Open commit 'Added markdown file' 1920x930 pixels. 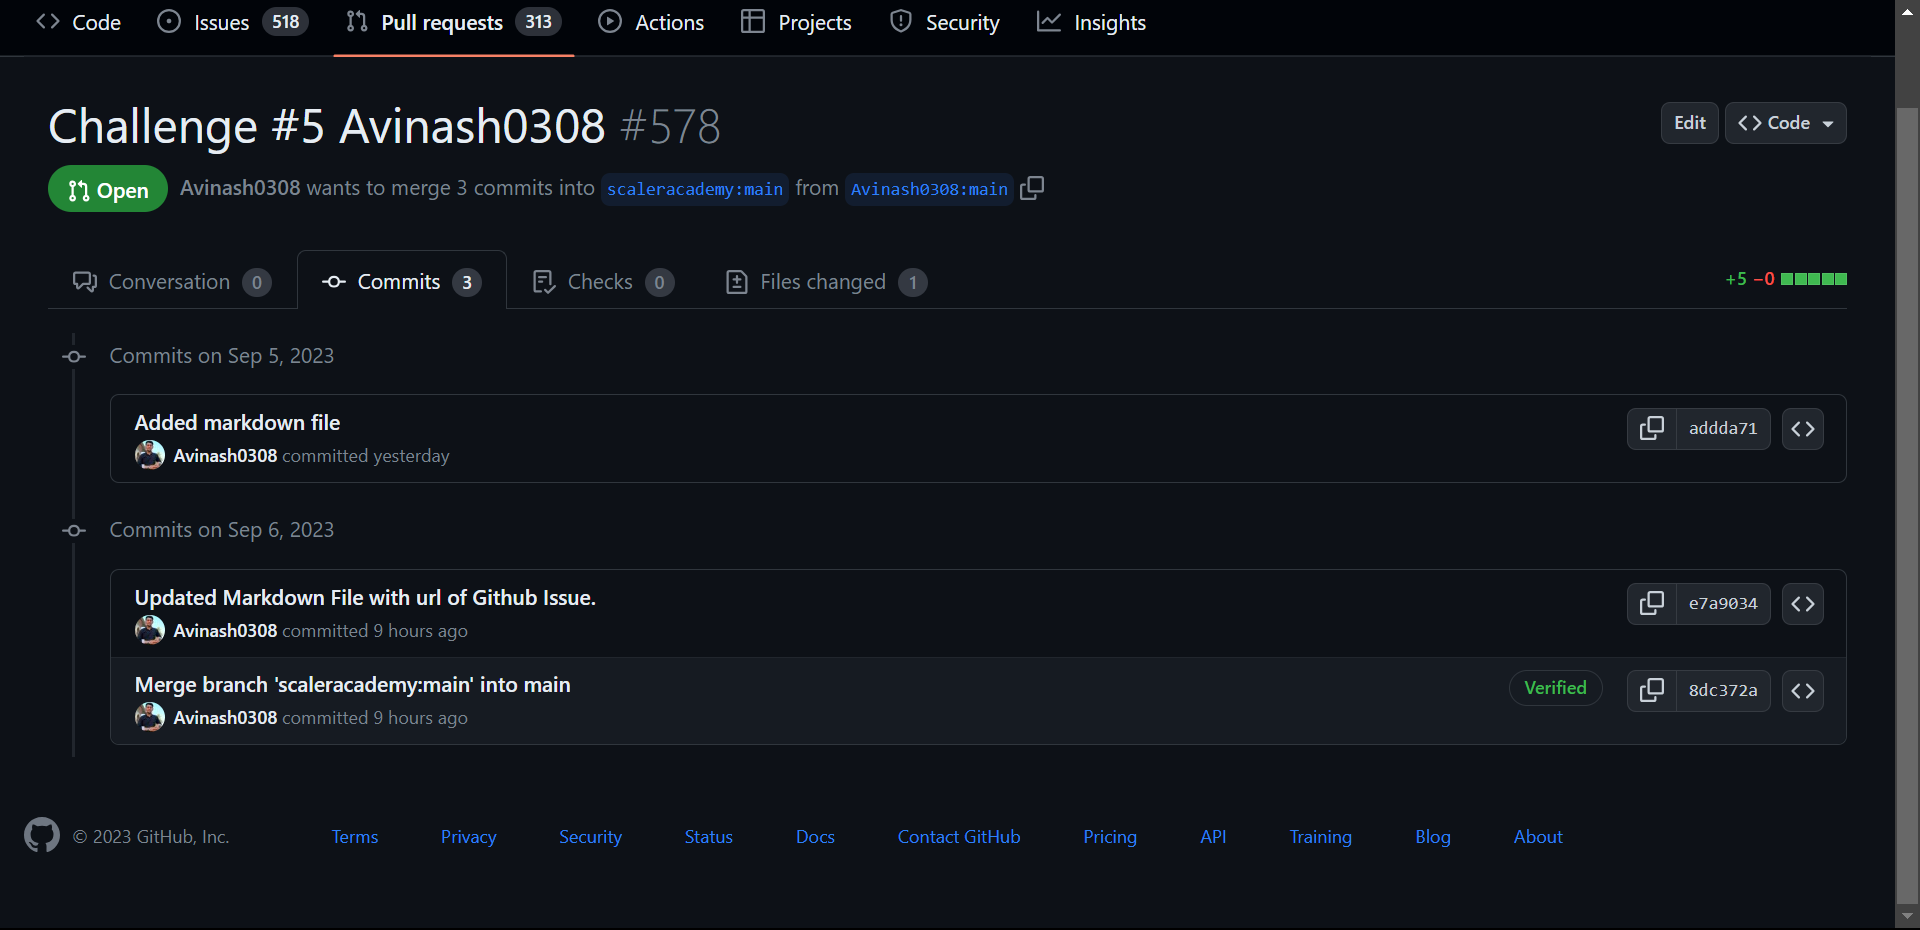point(237,423)
